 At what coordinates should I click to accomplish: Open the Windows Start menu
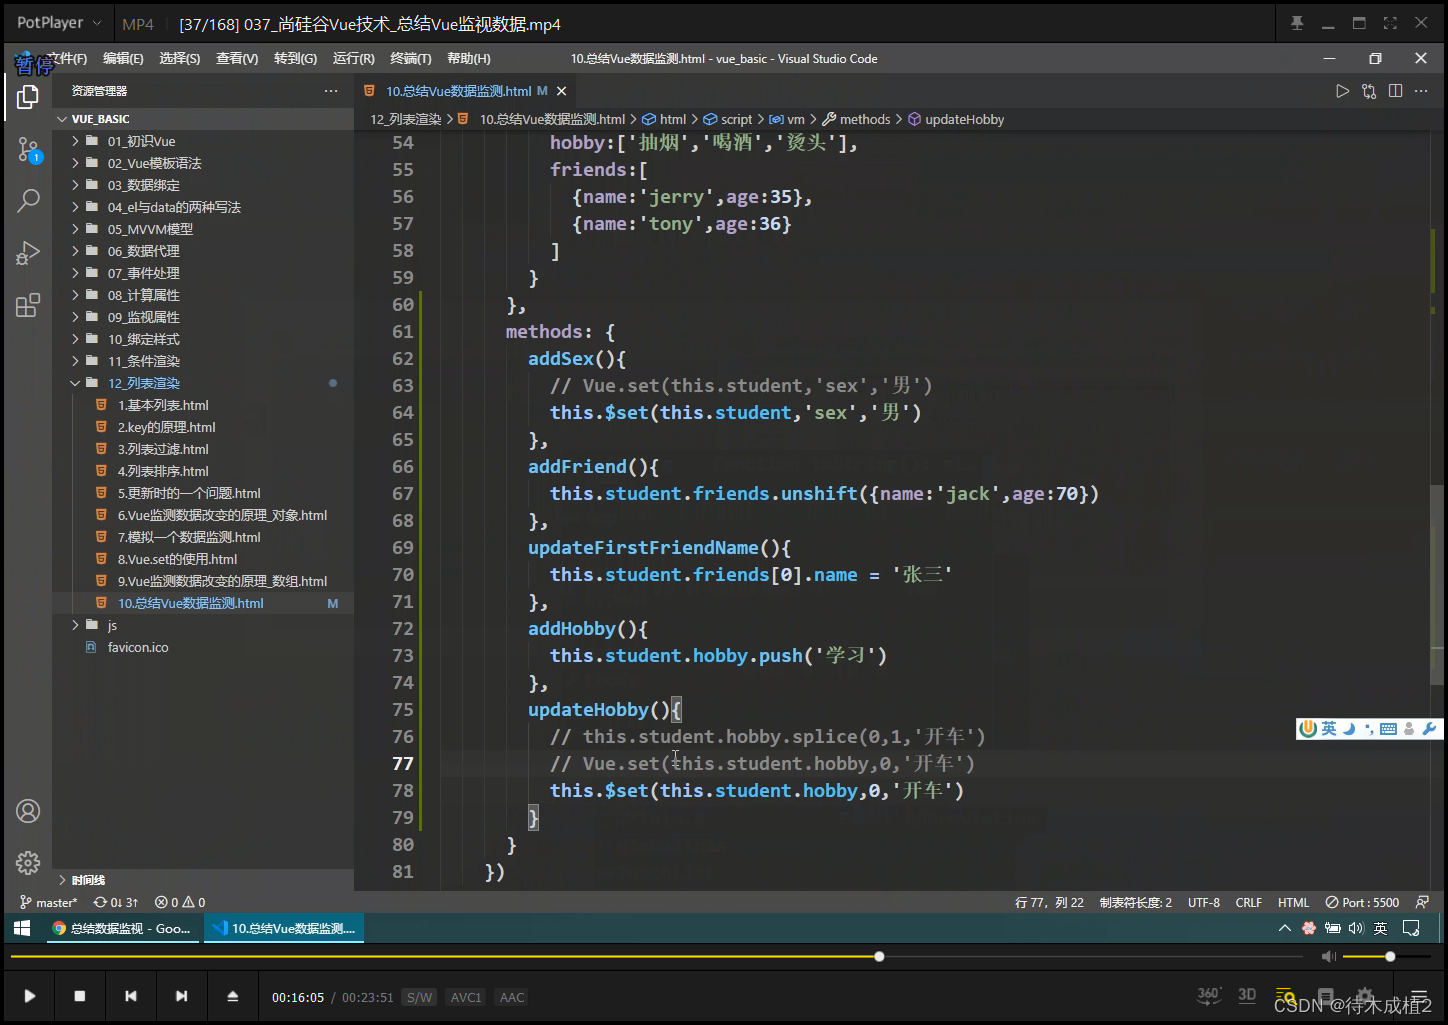[21, 928]
